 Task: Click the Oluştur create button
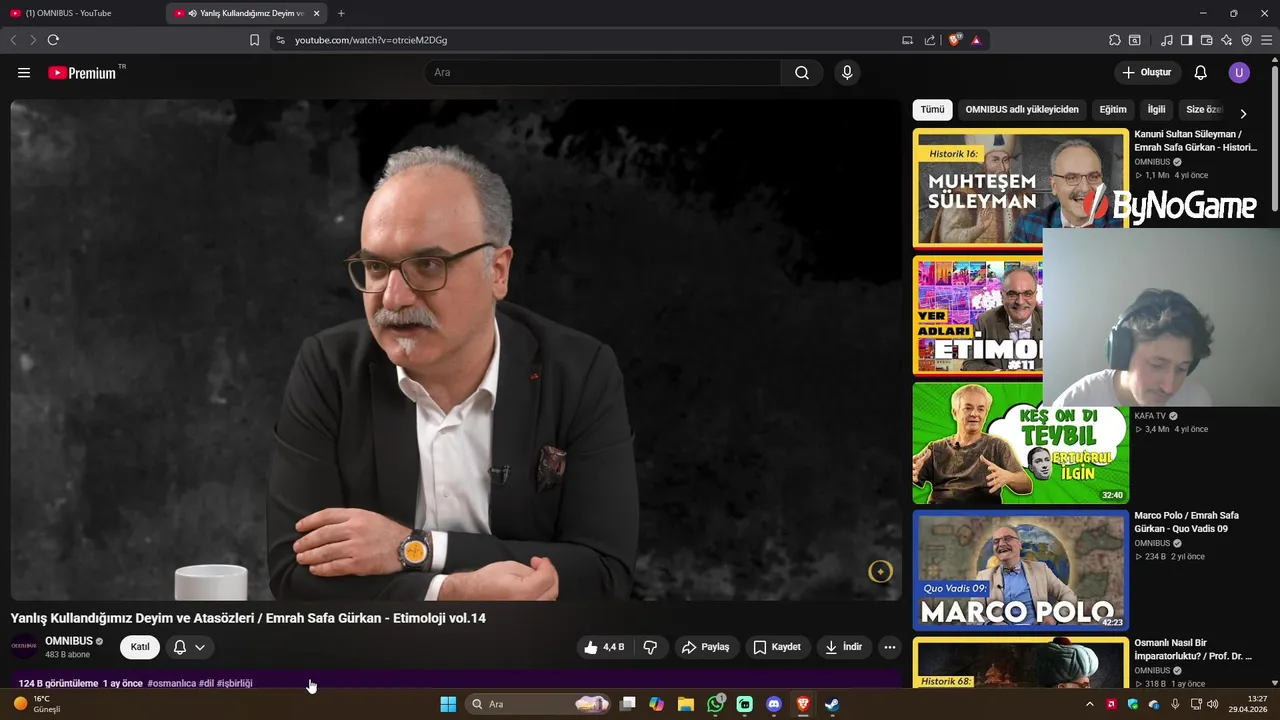[1147, 72]
